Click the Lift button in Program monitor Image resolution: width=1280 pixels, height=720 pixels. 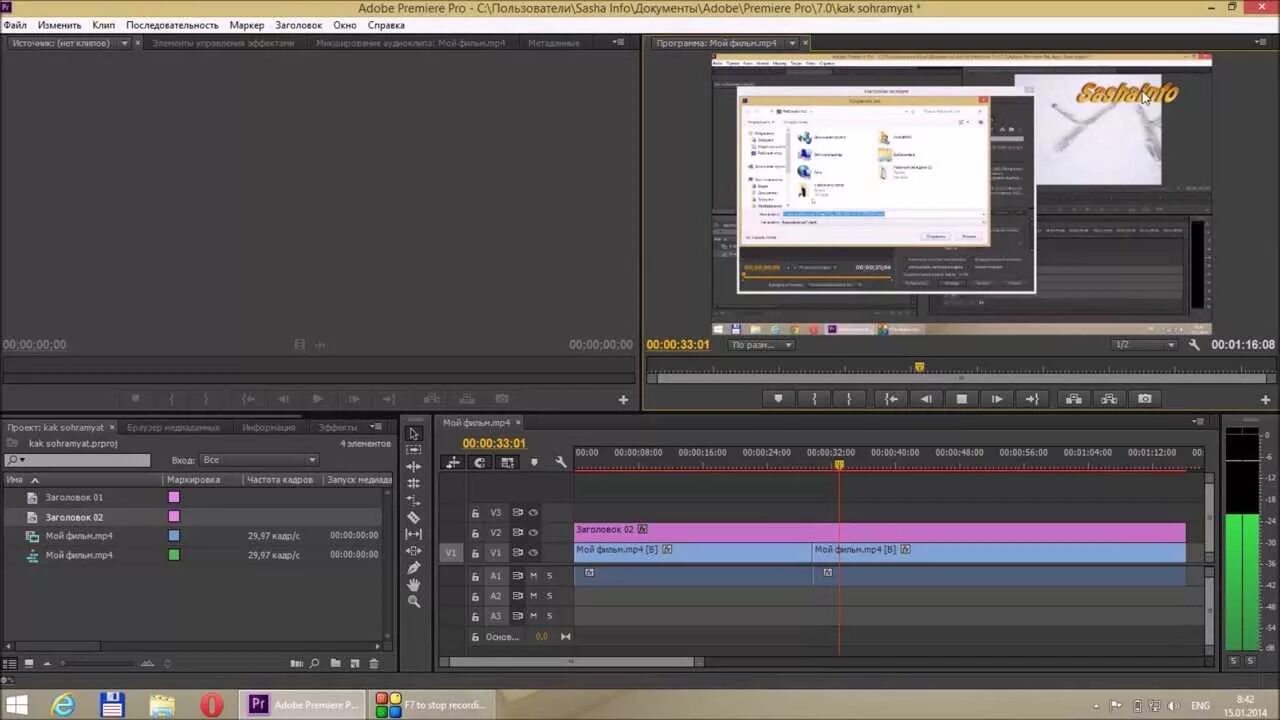[x=1074, y=398]
